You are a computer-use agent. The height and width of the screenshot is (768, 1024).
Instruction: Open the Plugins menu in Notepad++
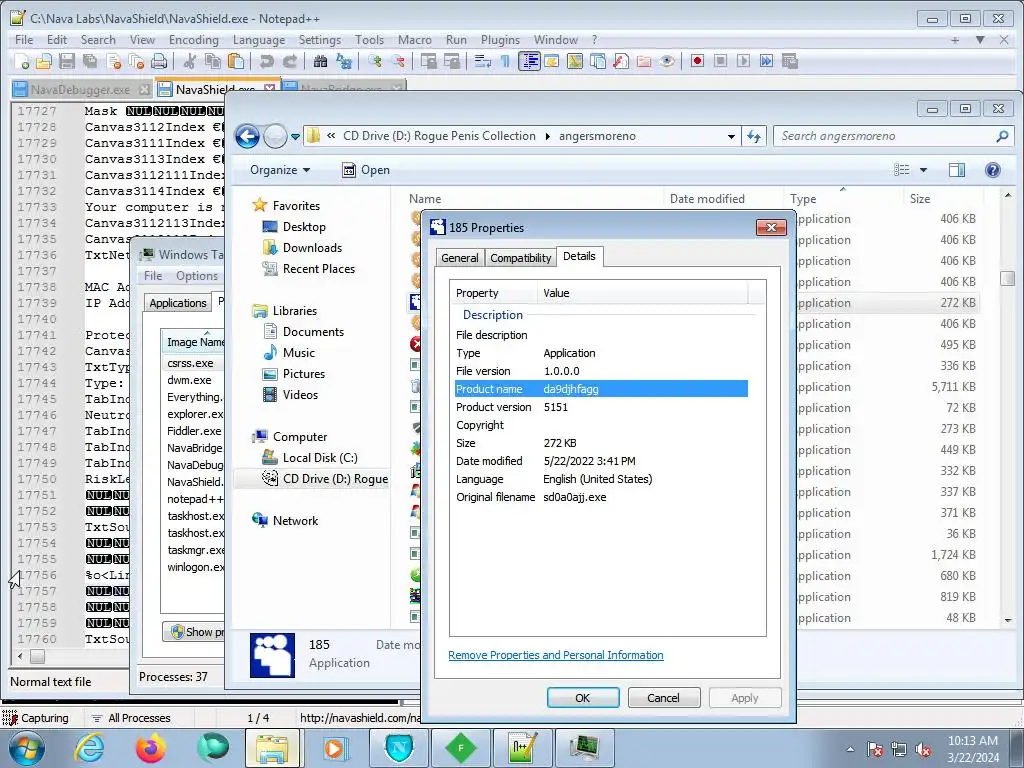point(500,40)
